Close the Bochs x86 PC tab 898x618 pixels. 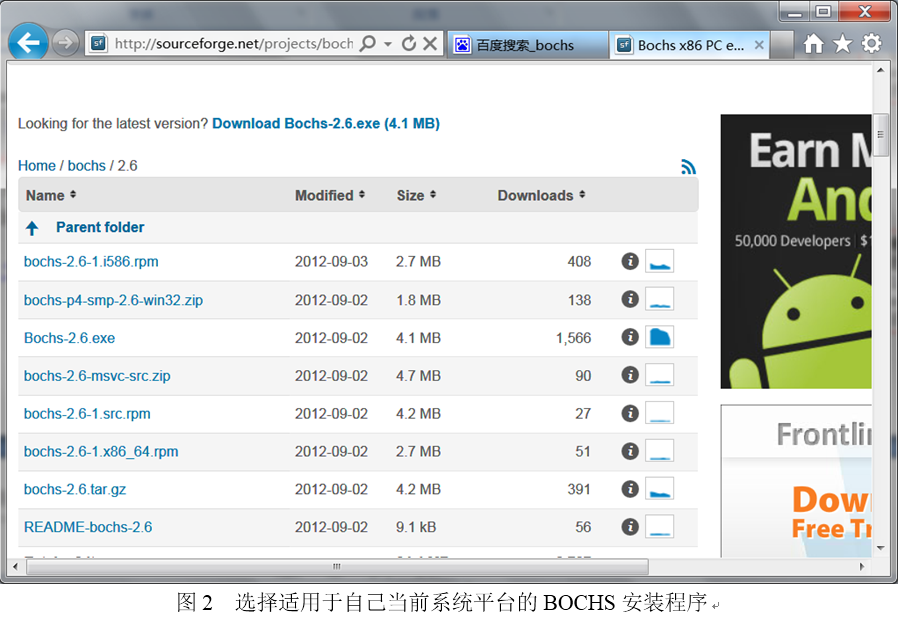click(x=759, y=45)
